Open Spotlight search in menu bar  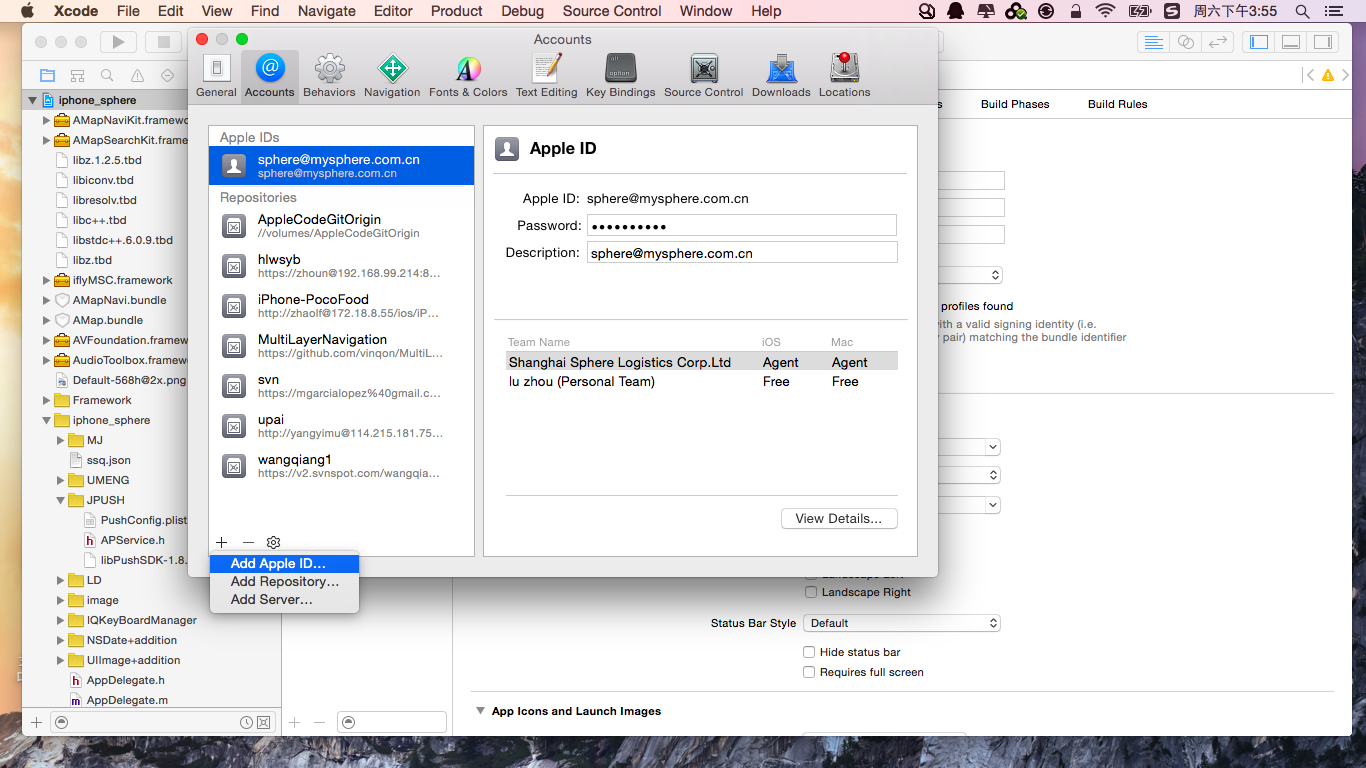(x=1302, y=11)
